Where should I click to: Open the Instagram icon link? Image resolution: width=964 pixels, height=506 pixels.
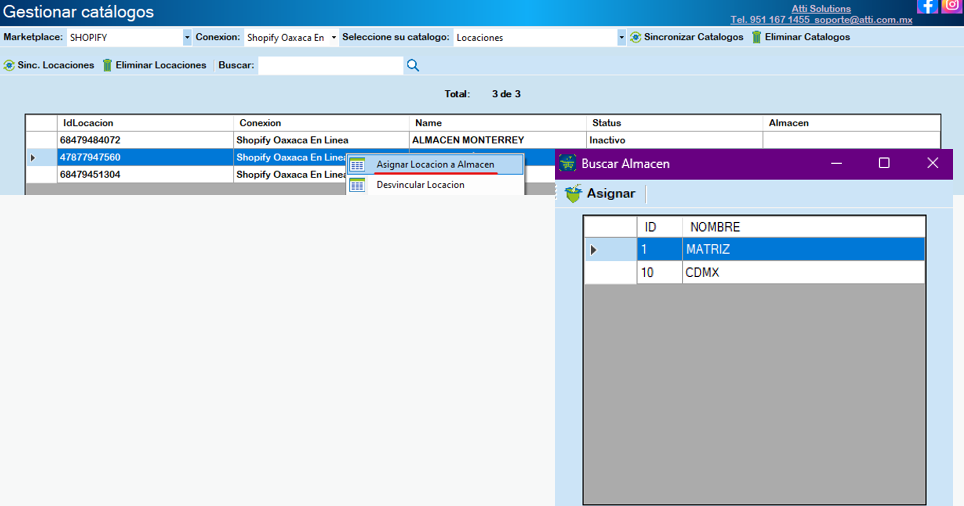pos(951,6)
